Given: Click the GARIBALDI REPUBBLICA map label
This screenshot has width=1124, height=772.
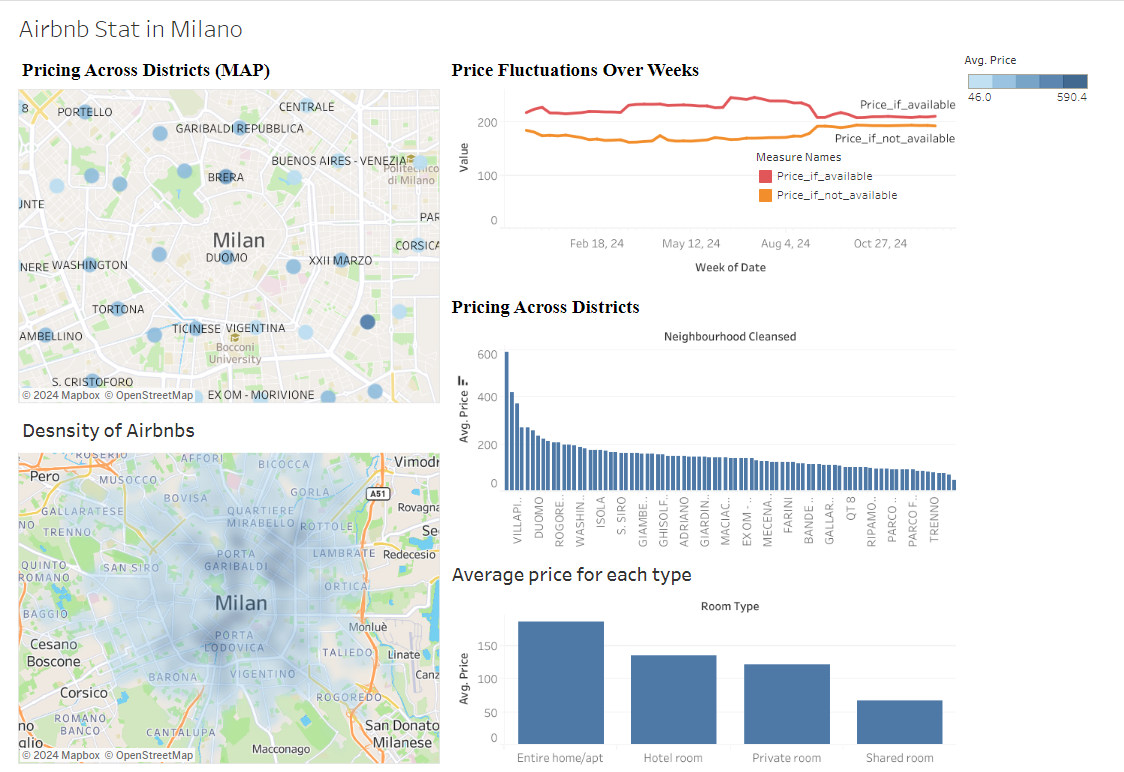Looking at the screenshot, I should pyautogui.click(x=239, y=128).
